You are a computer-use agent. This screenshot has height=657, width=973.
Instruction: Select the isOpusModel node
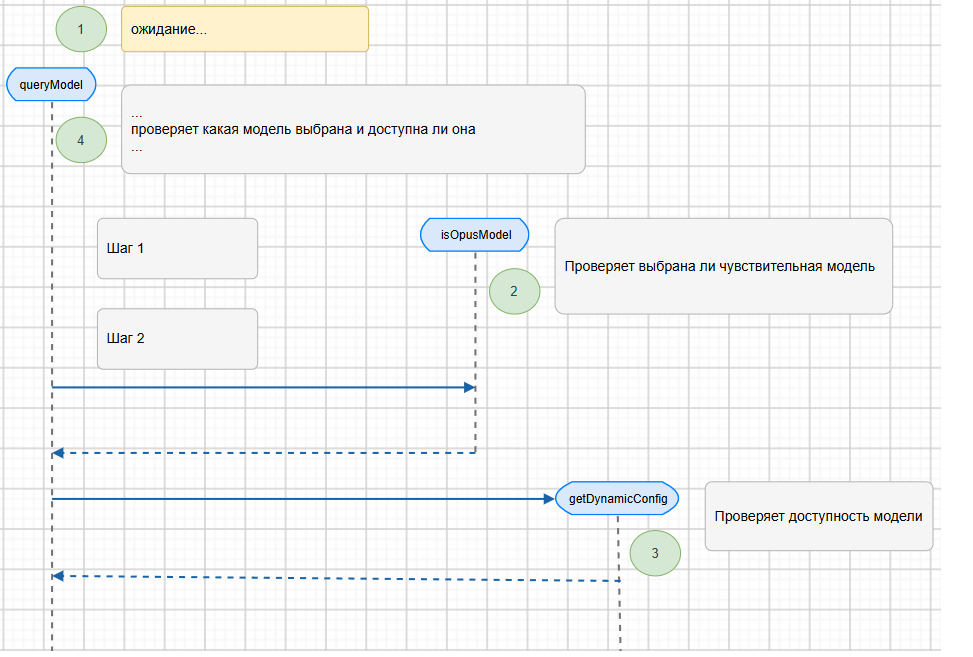tap(475, 235)
